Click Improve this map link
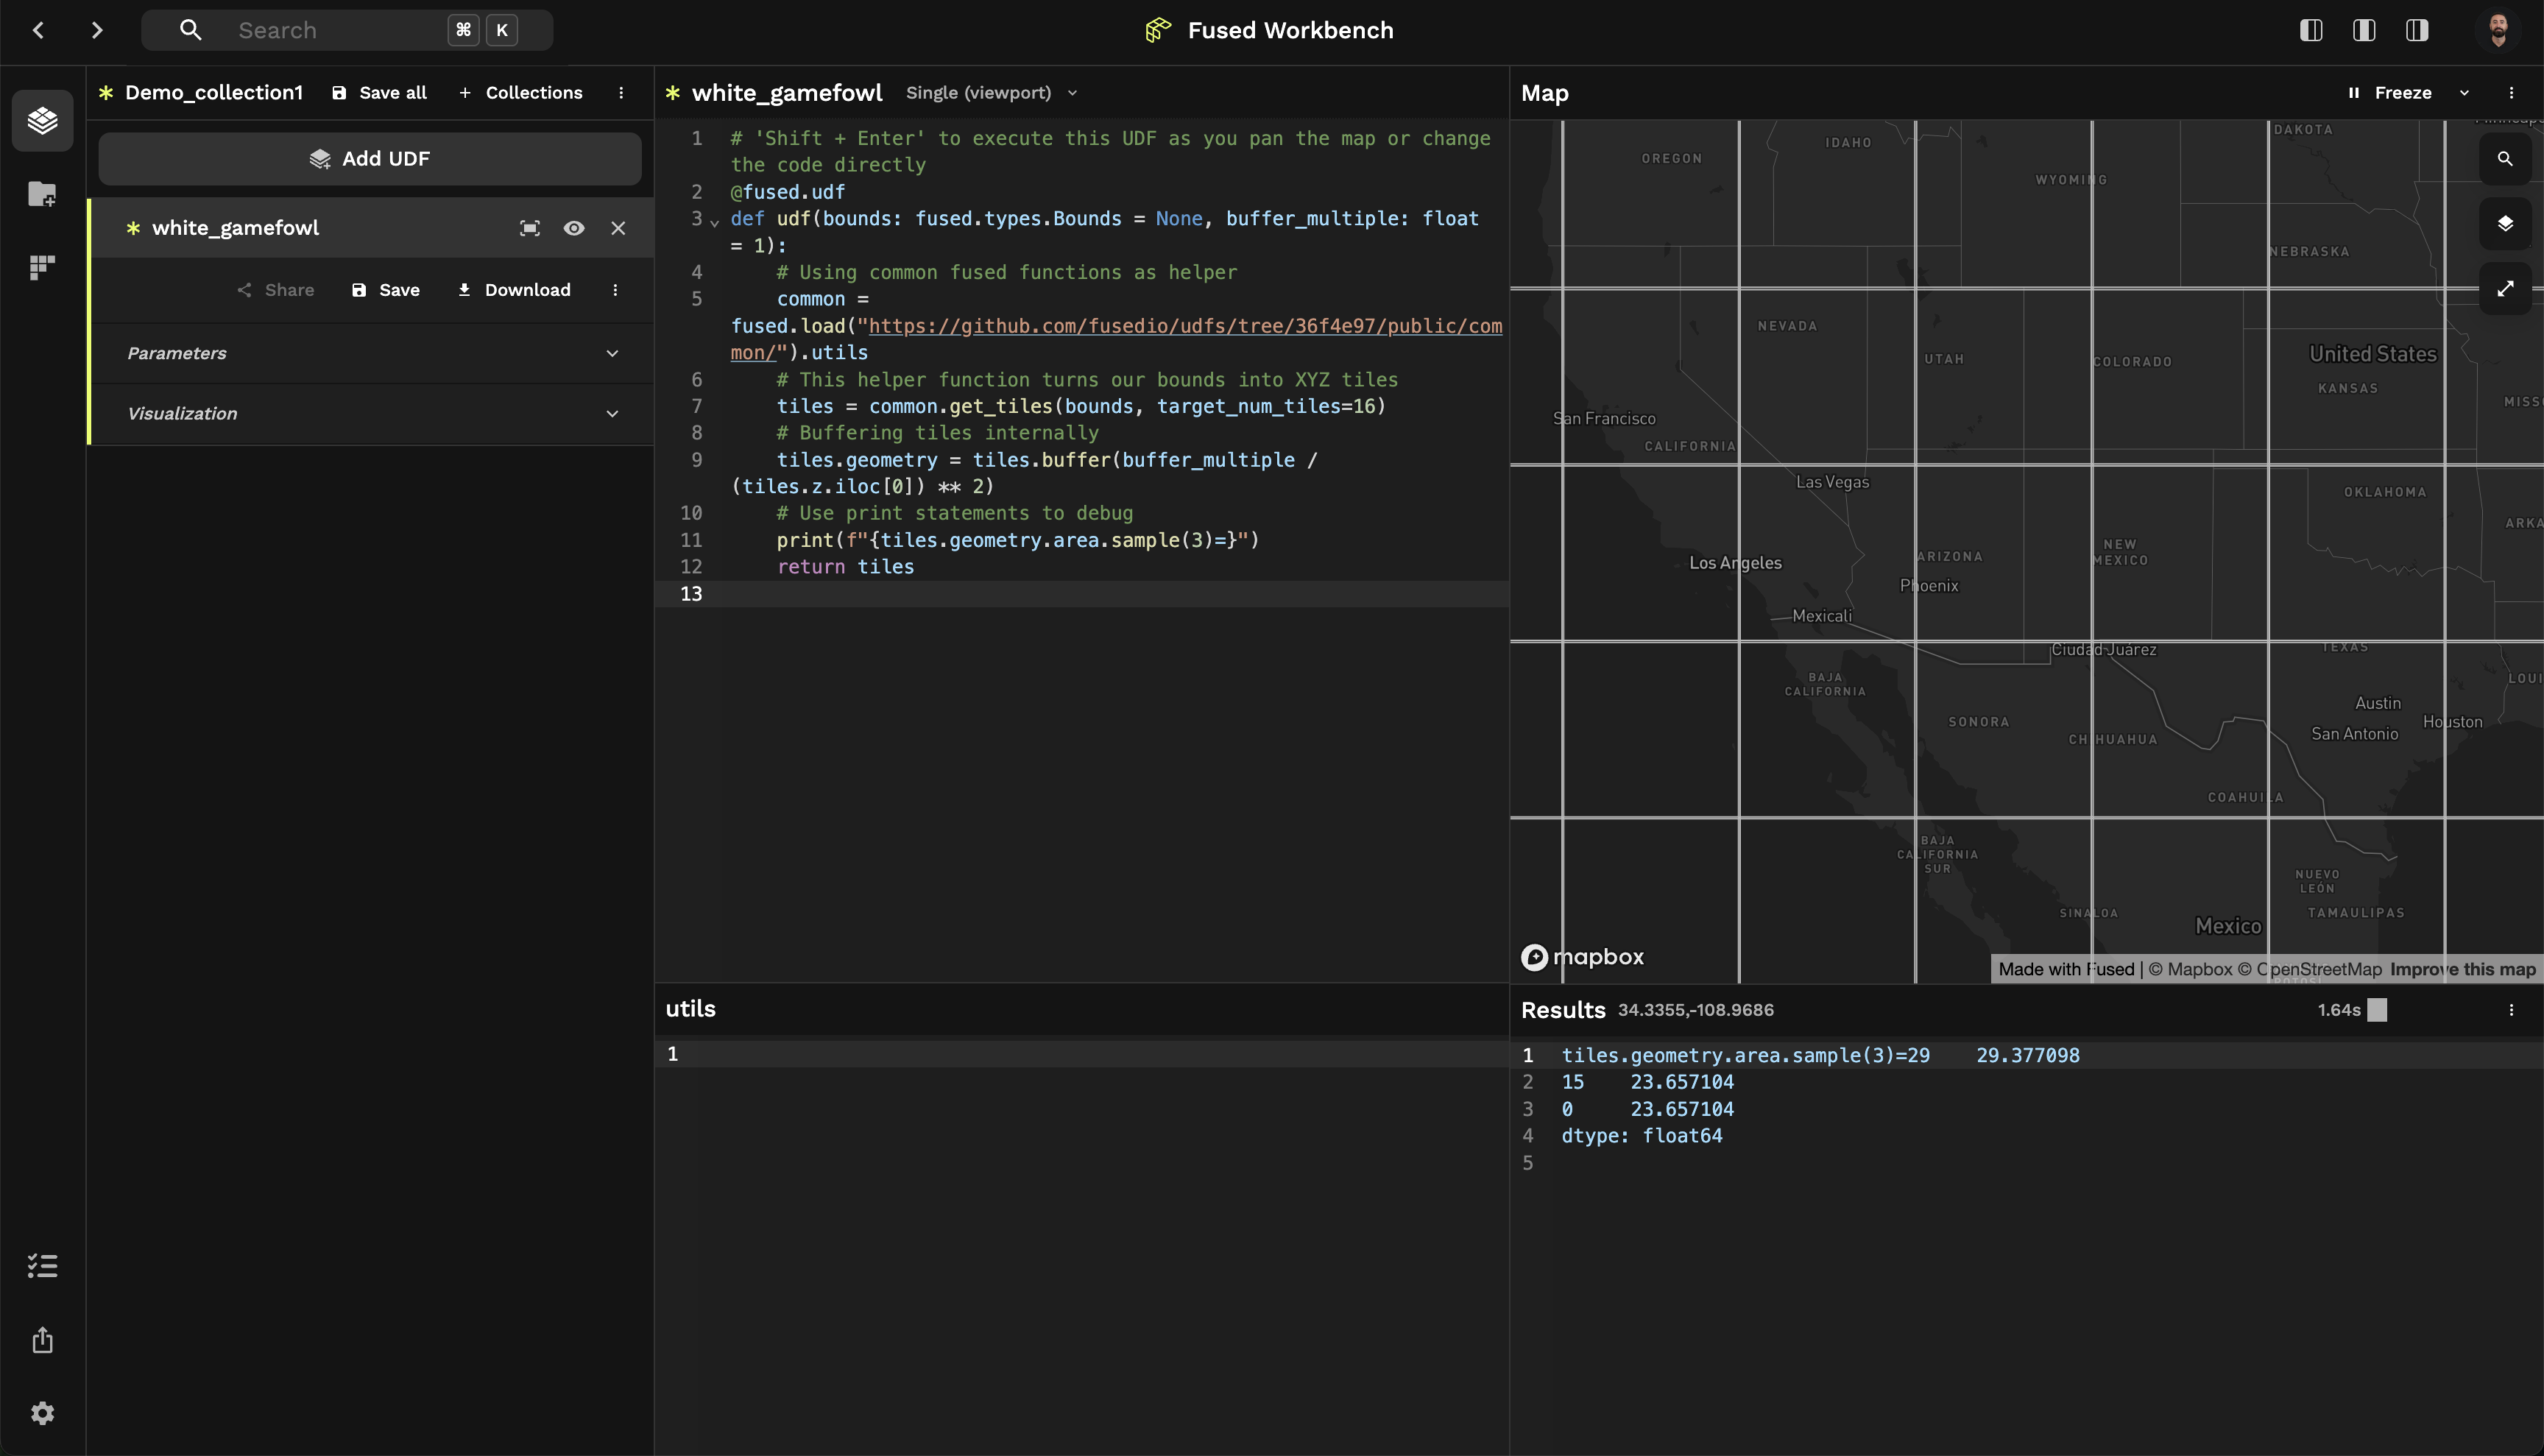This screenshot has height=1456, width=2544. coord(2463,969)
